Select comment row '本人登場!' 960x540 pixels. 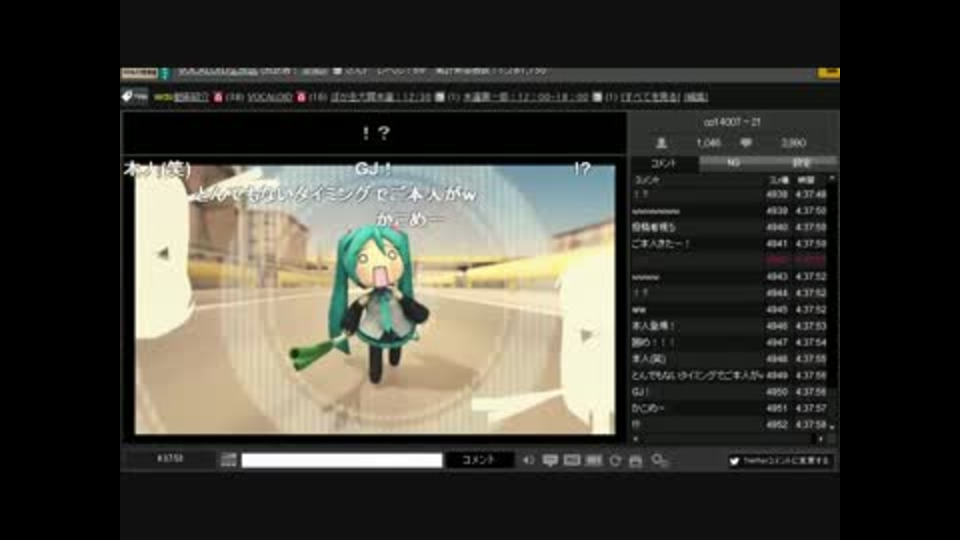pyautogui.click(x=729, y=326)
